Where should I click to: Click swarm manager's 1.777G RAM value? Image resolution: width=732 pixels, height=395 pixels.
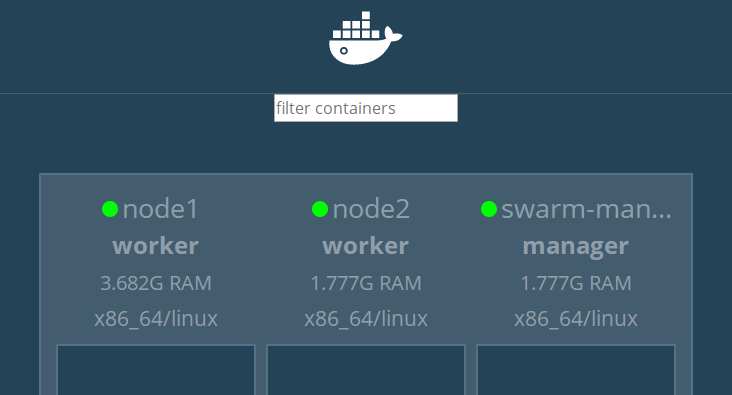click(576, 283)
